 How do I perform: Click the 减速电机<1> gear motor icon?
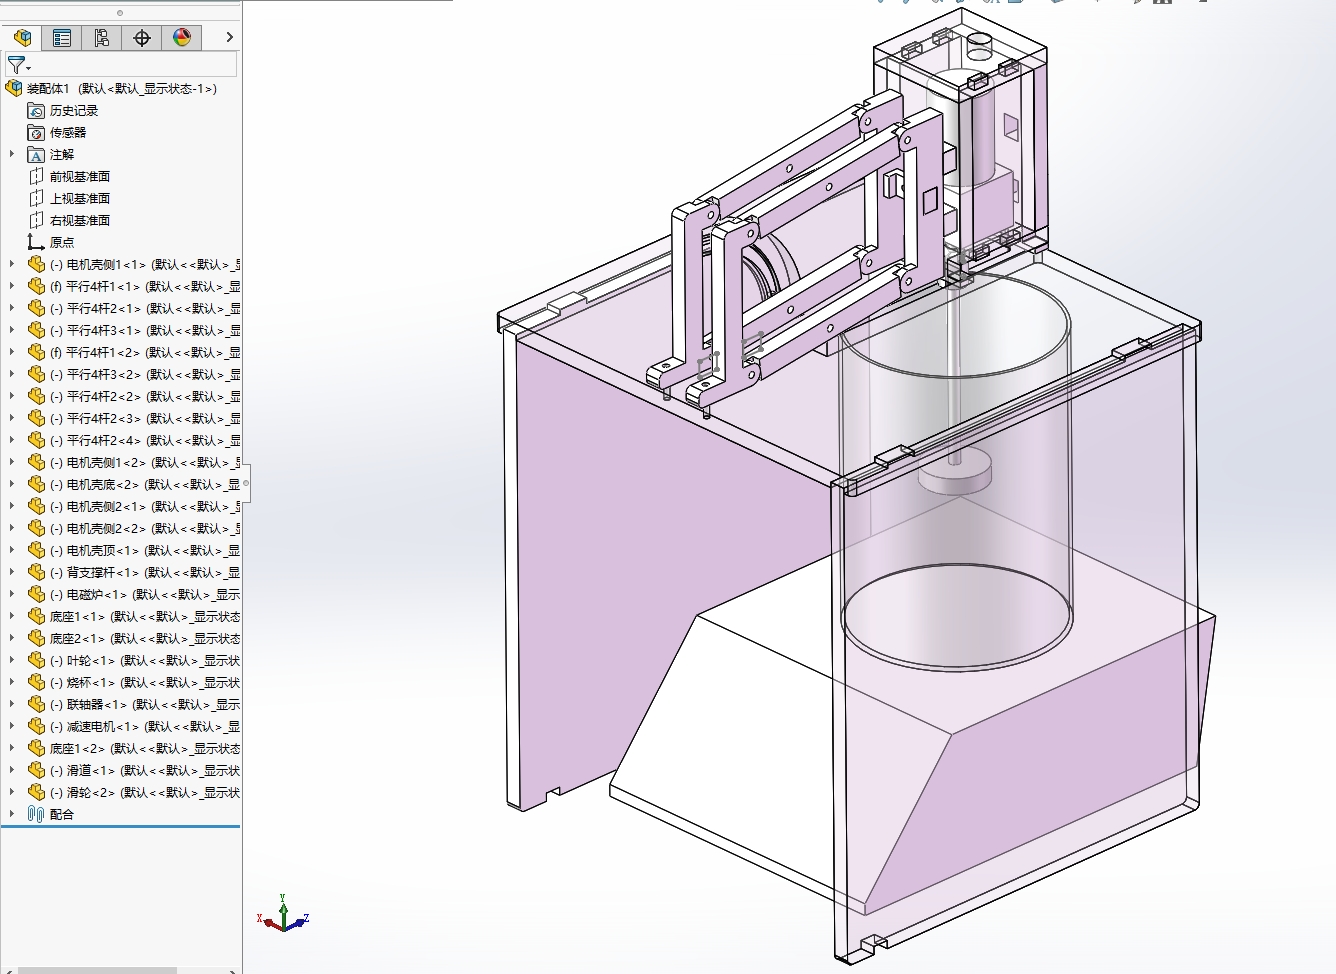(36, 726)
